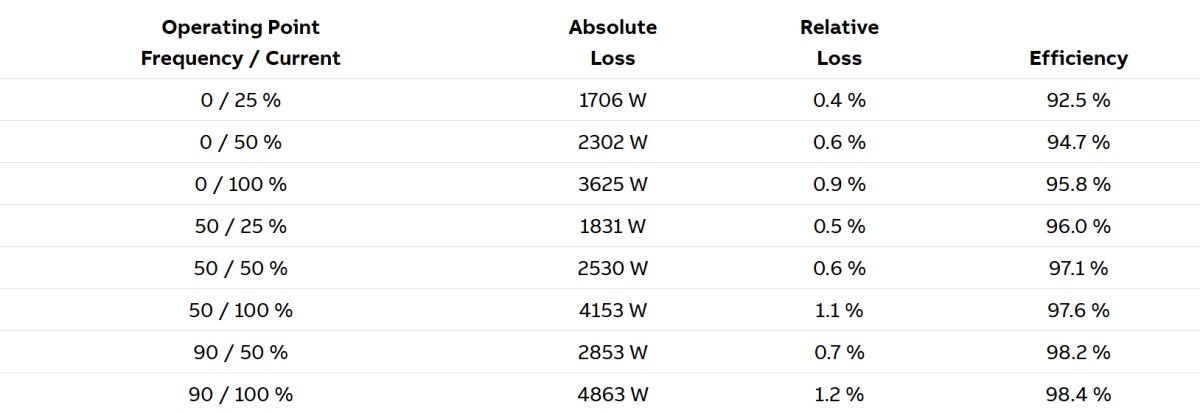Select the 0 / 25 % operating point cell
The height and width of the screenshot is (413, 1200).
[240, 100]
